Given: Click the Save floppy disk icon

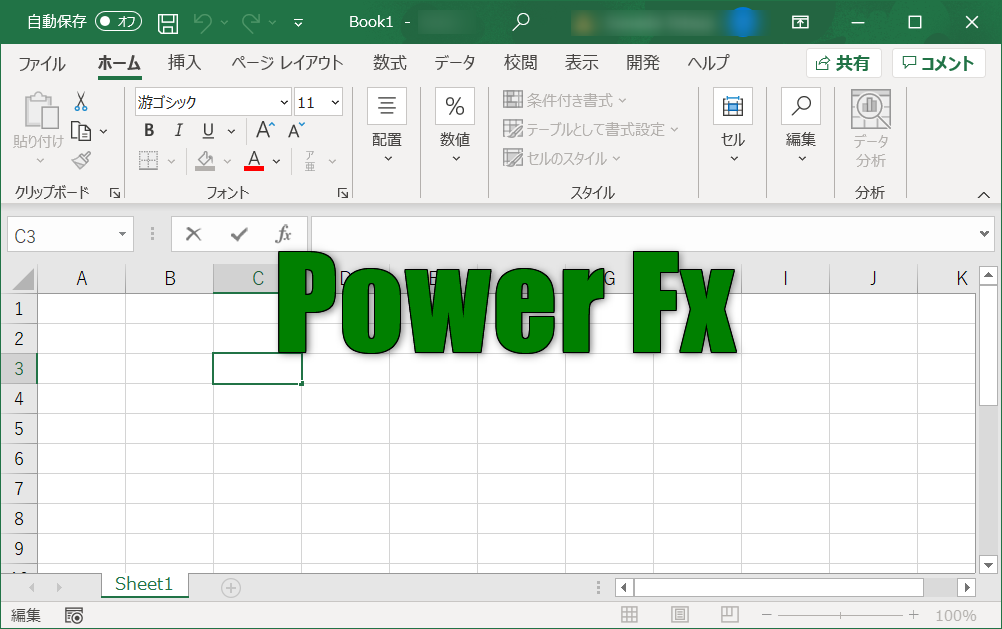Looking at the screenshot, I should pos(169,22).
